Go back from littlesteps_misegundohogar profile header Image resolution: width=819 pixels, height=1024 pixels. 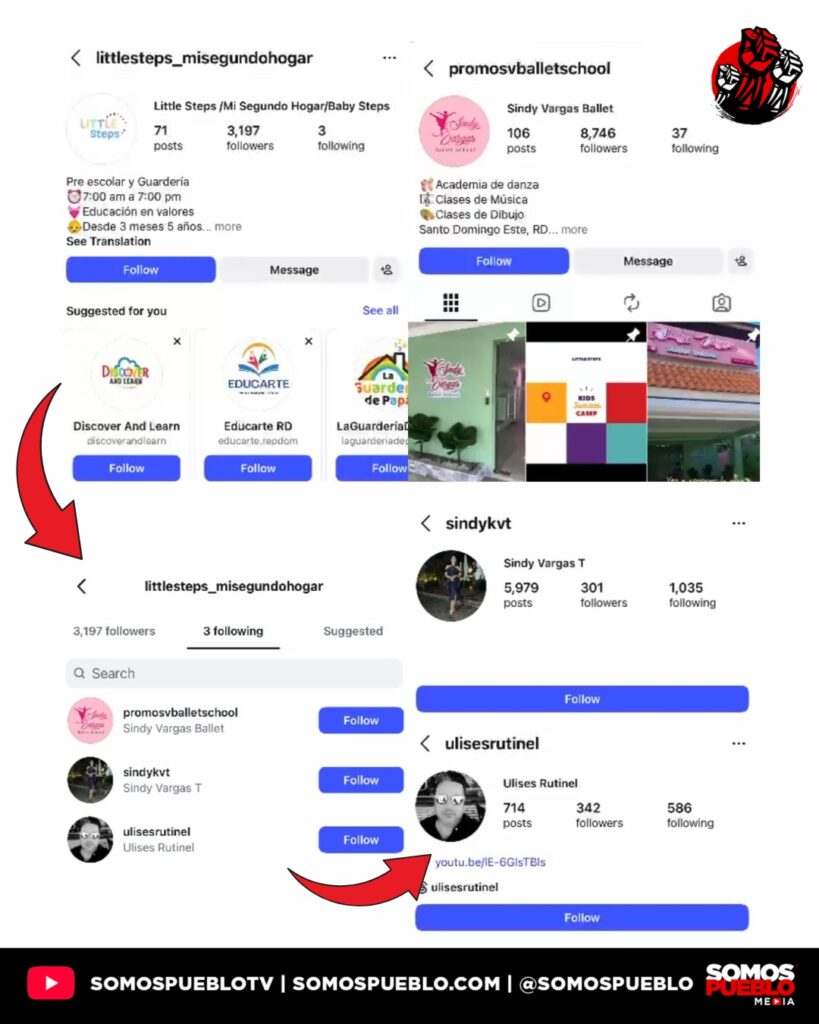76,57
